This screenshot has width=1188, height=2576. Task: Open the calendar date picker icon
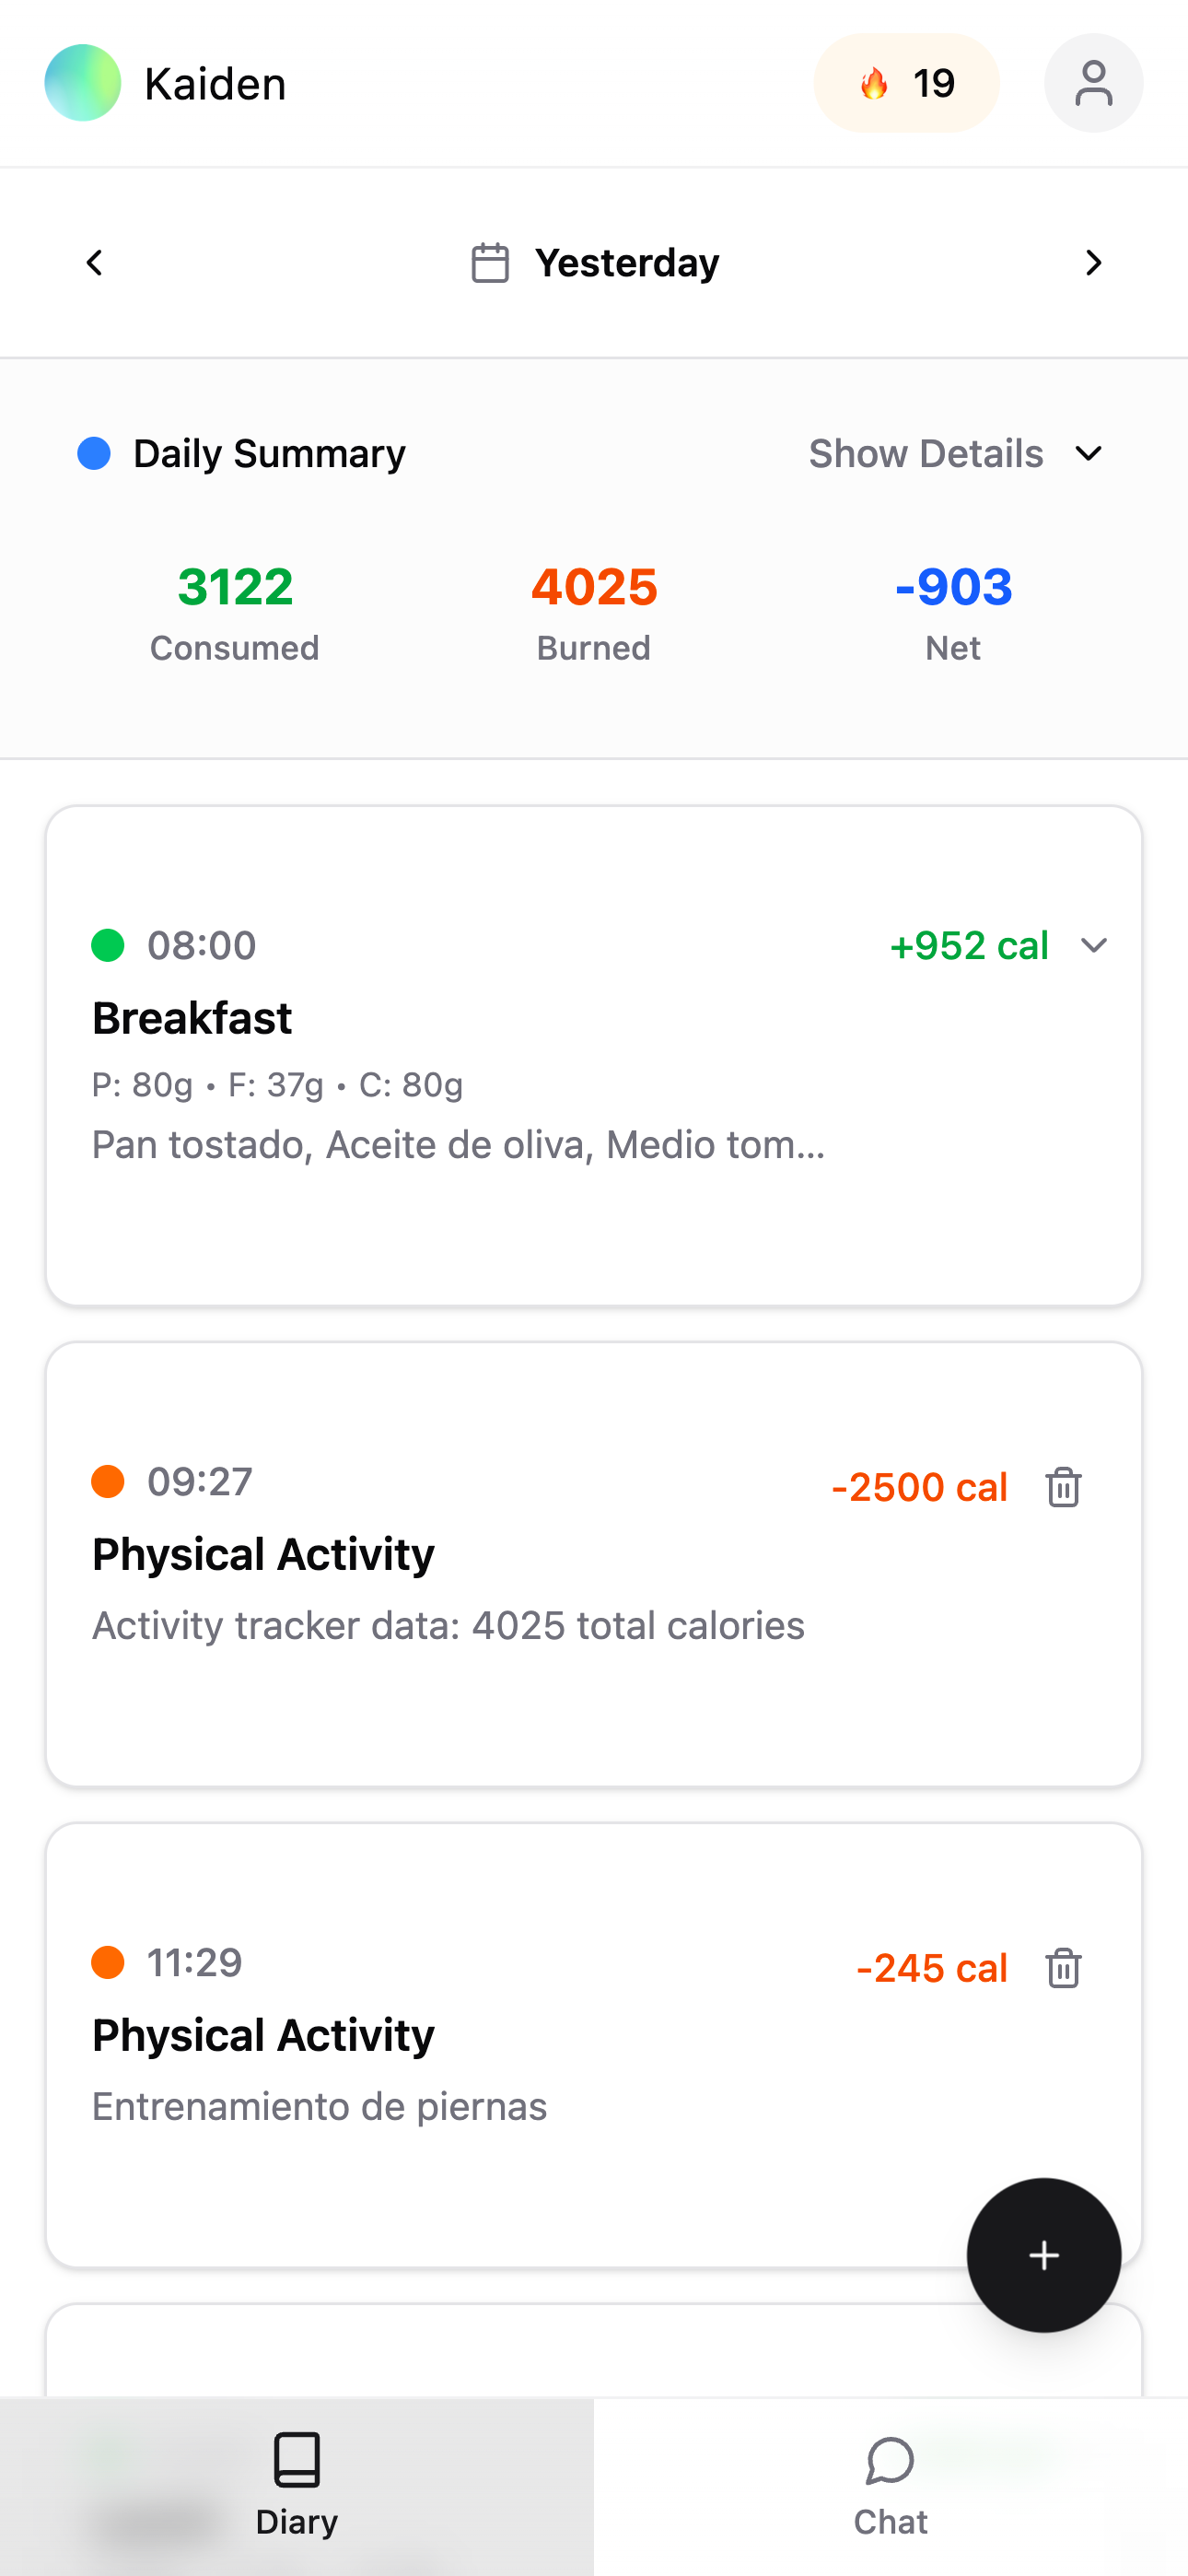pyautogui.click(x=490, y=263)
